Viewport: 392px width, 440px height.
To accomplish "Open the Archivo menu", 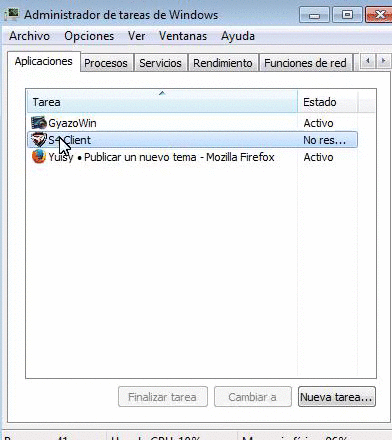I will point(29,36).
